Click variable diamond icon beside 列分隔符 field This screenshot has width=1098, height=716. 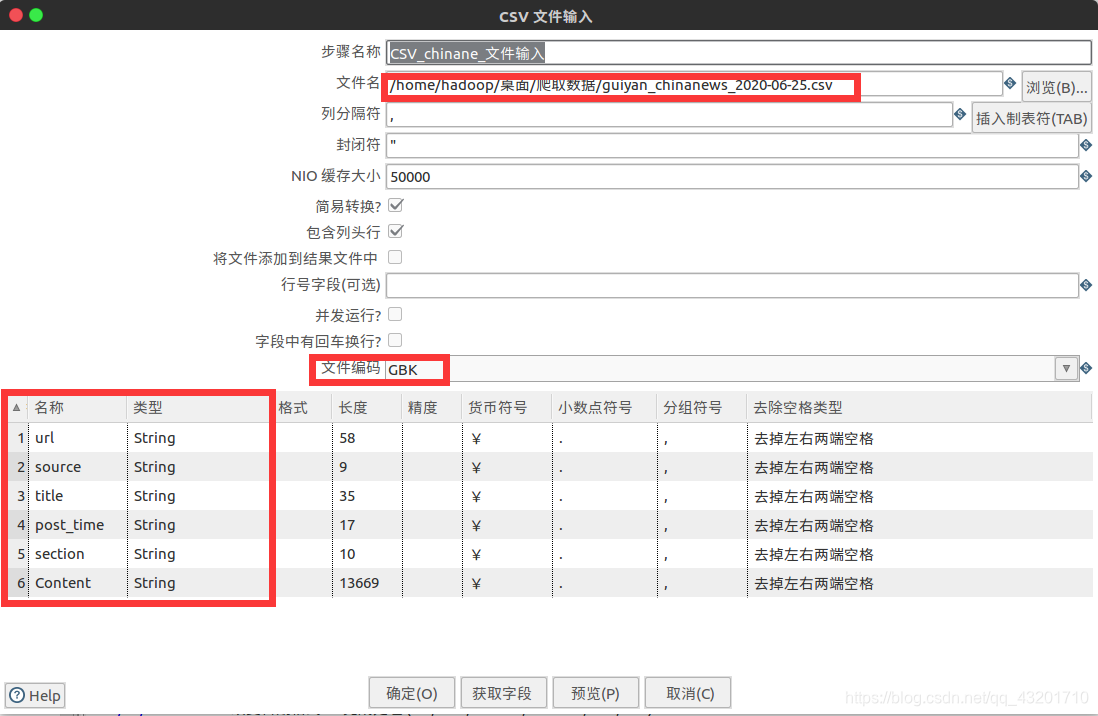click(960, 114)
